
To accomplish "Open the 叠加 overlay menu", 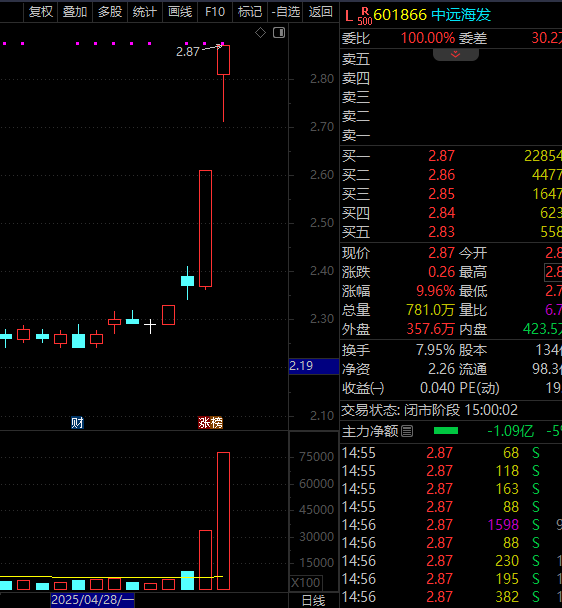I will click(x=75, y=12).
